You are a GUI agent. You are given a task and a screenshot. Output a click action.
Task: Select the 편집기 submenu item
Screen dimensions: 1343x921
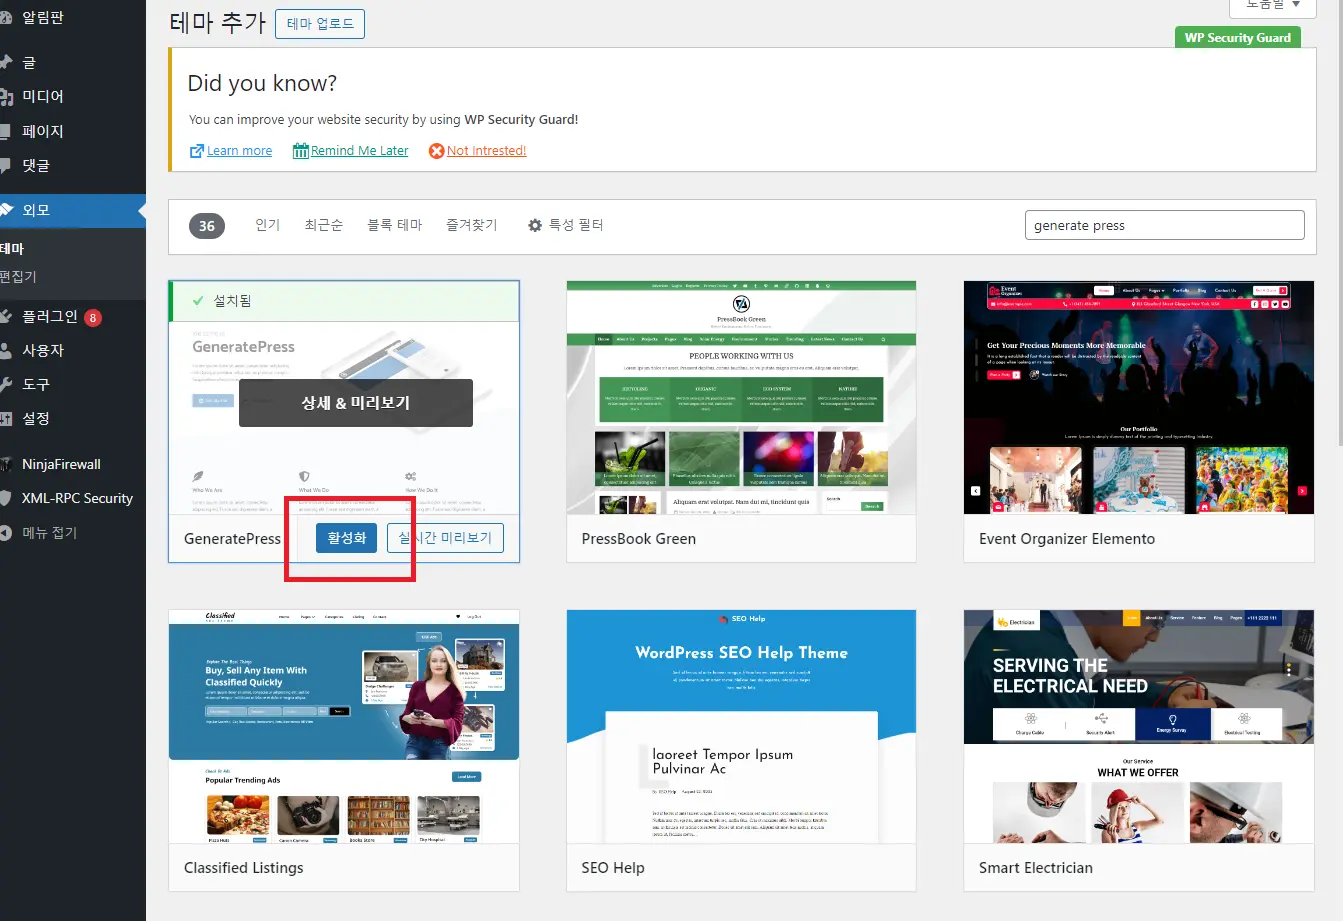(x=18, y=277)
